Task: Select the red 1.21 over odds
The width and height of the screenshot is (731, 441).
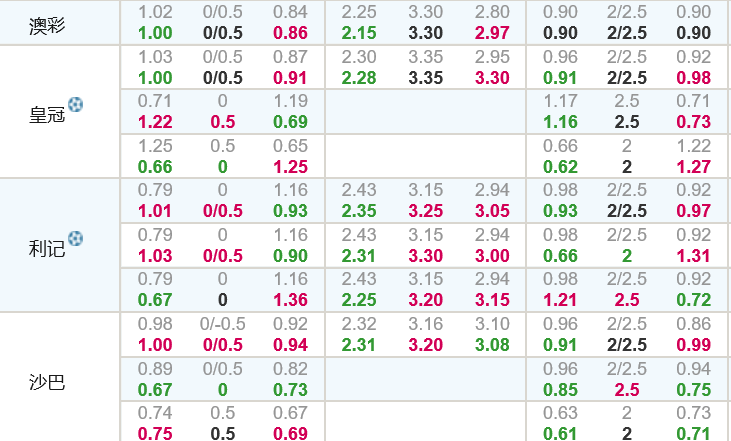Action: 560,299
